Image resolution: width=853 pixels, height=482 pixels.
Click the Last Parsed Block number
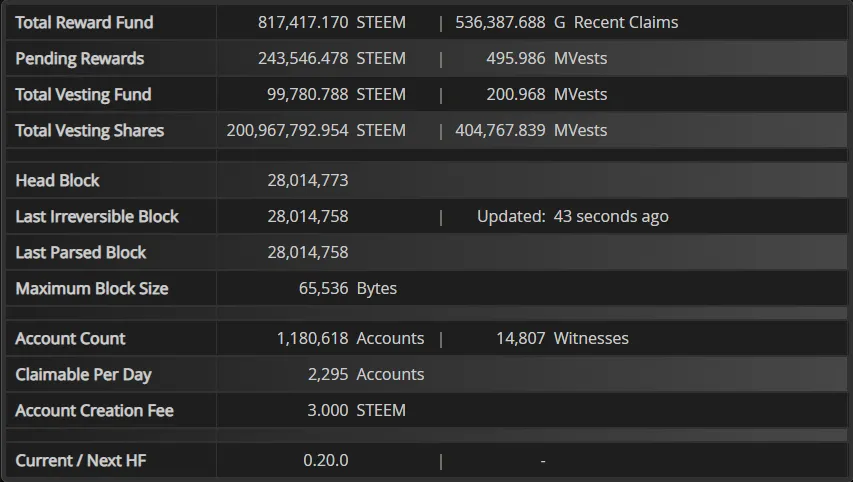[308, 252]
